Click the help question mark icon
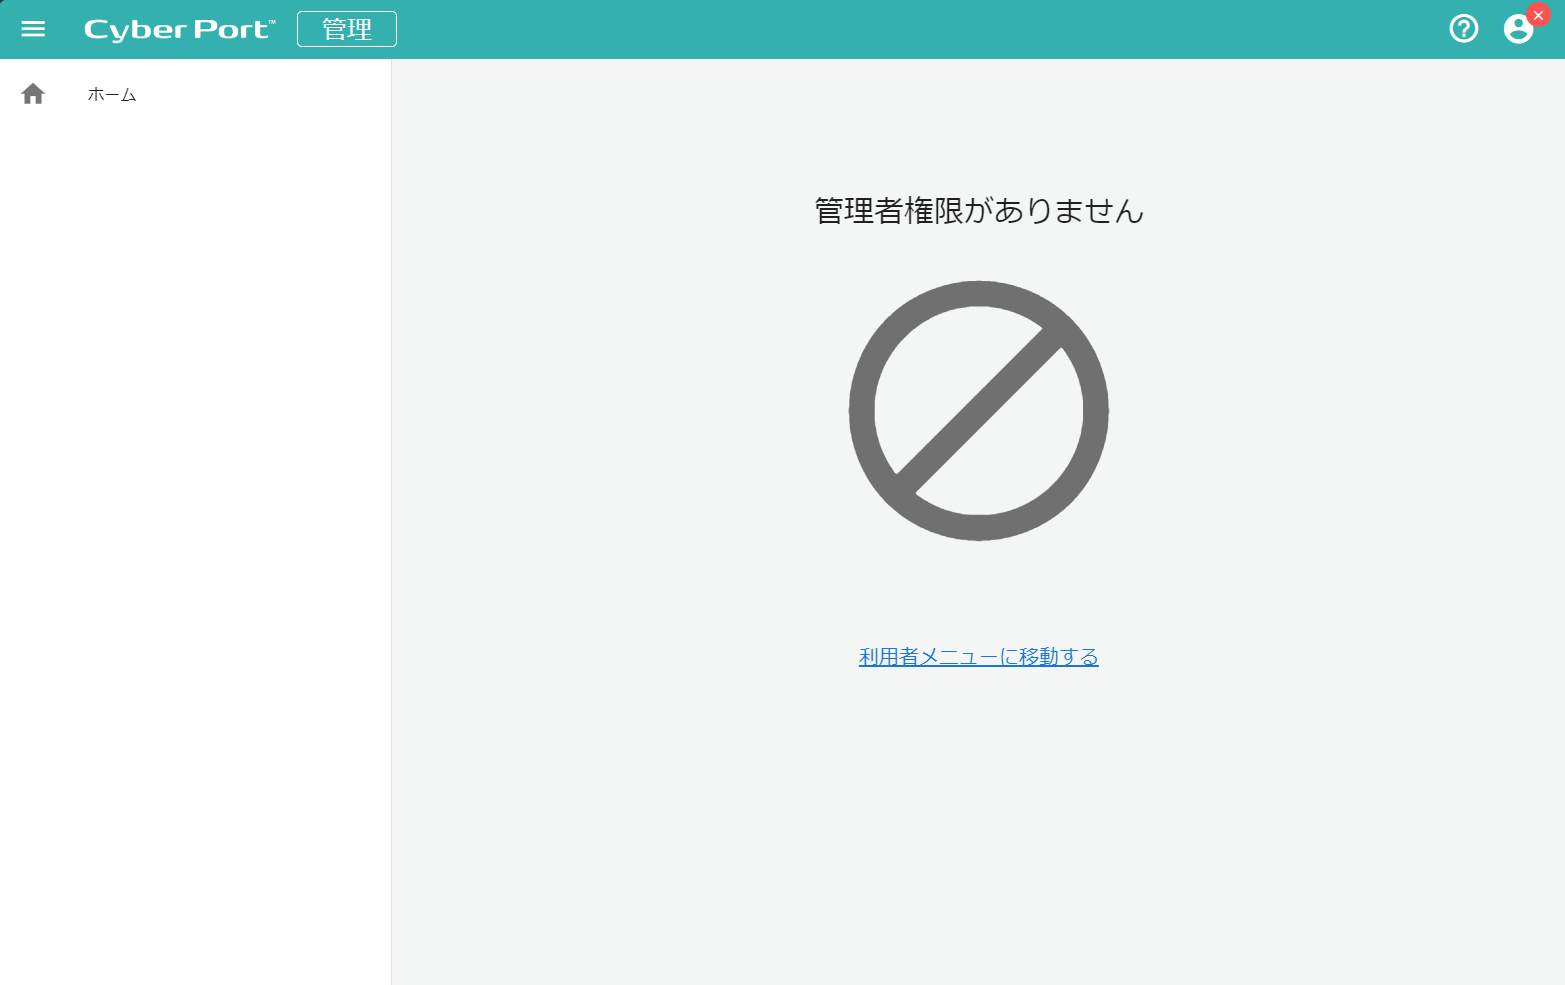 (x=1463, y=29)
